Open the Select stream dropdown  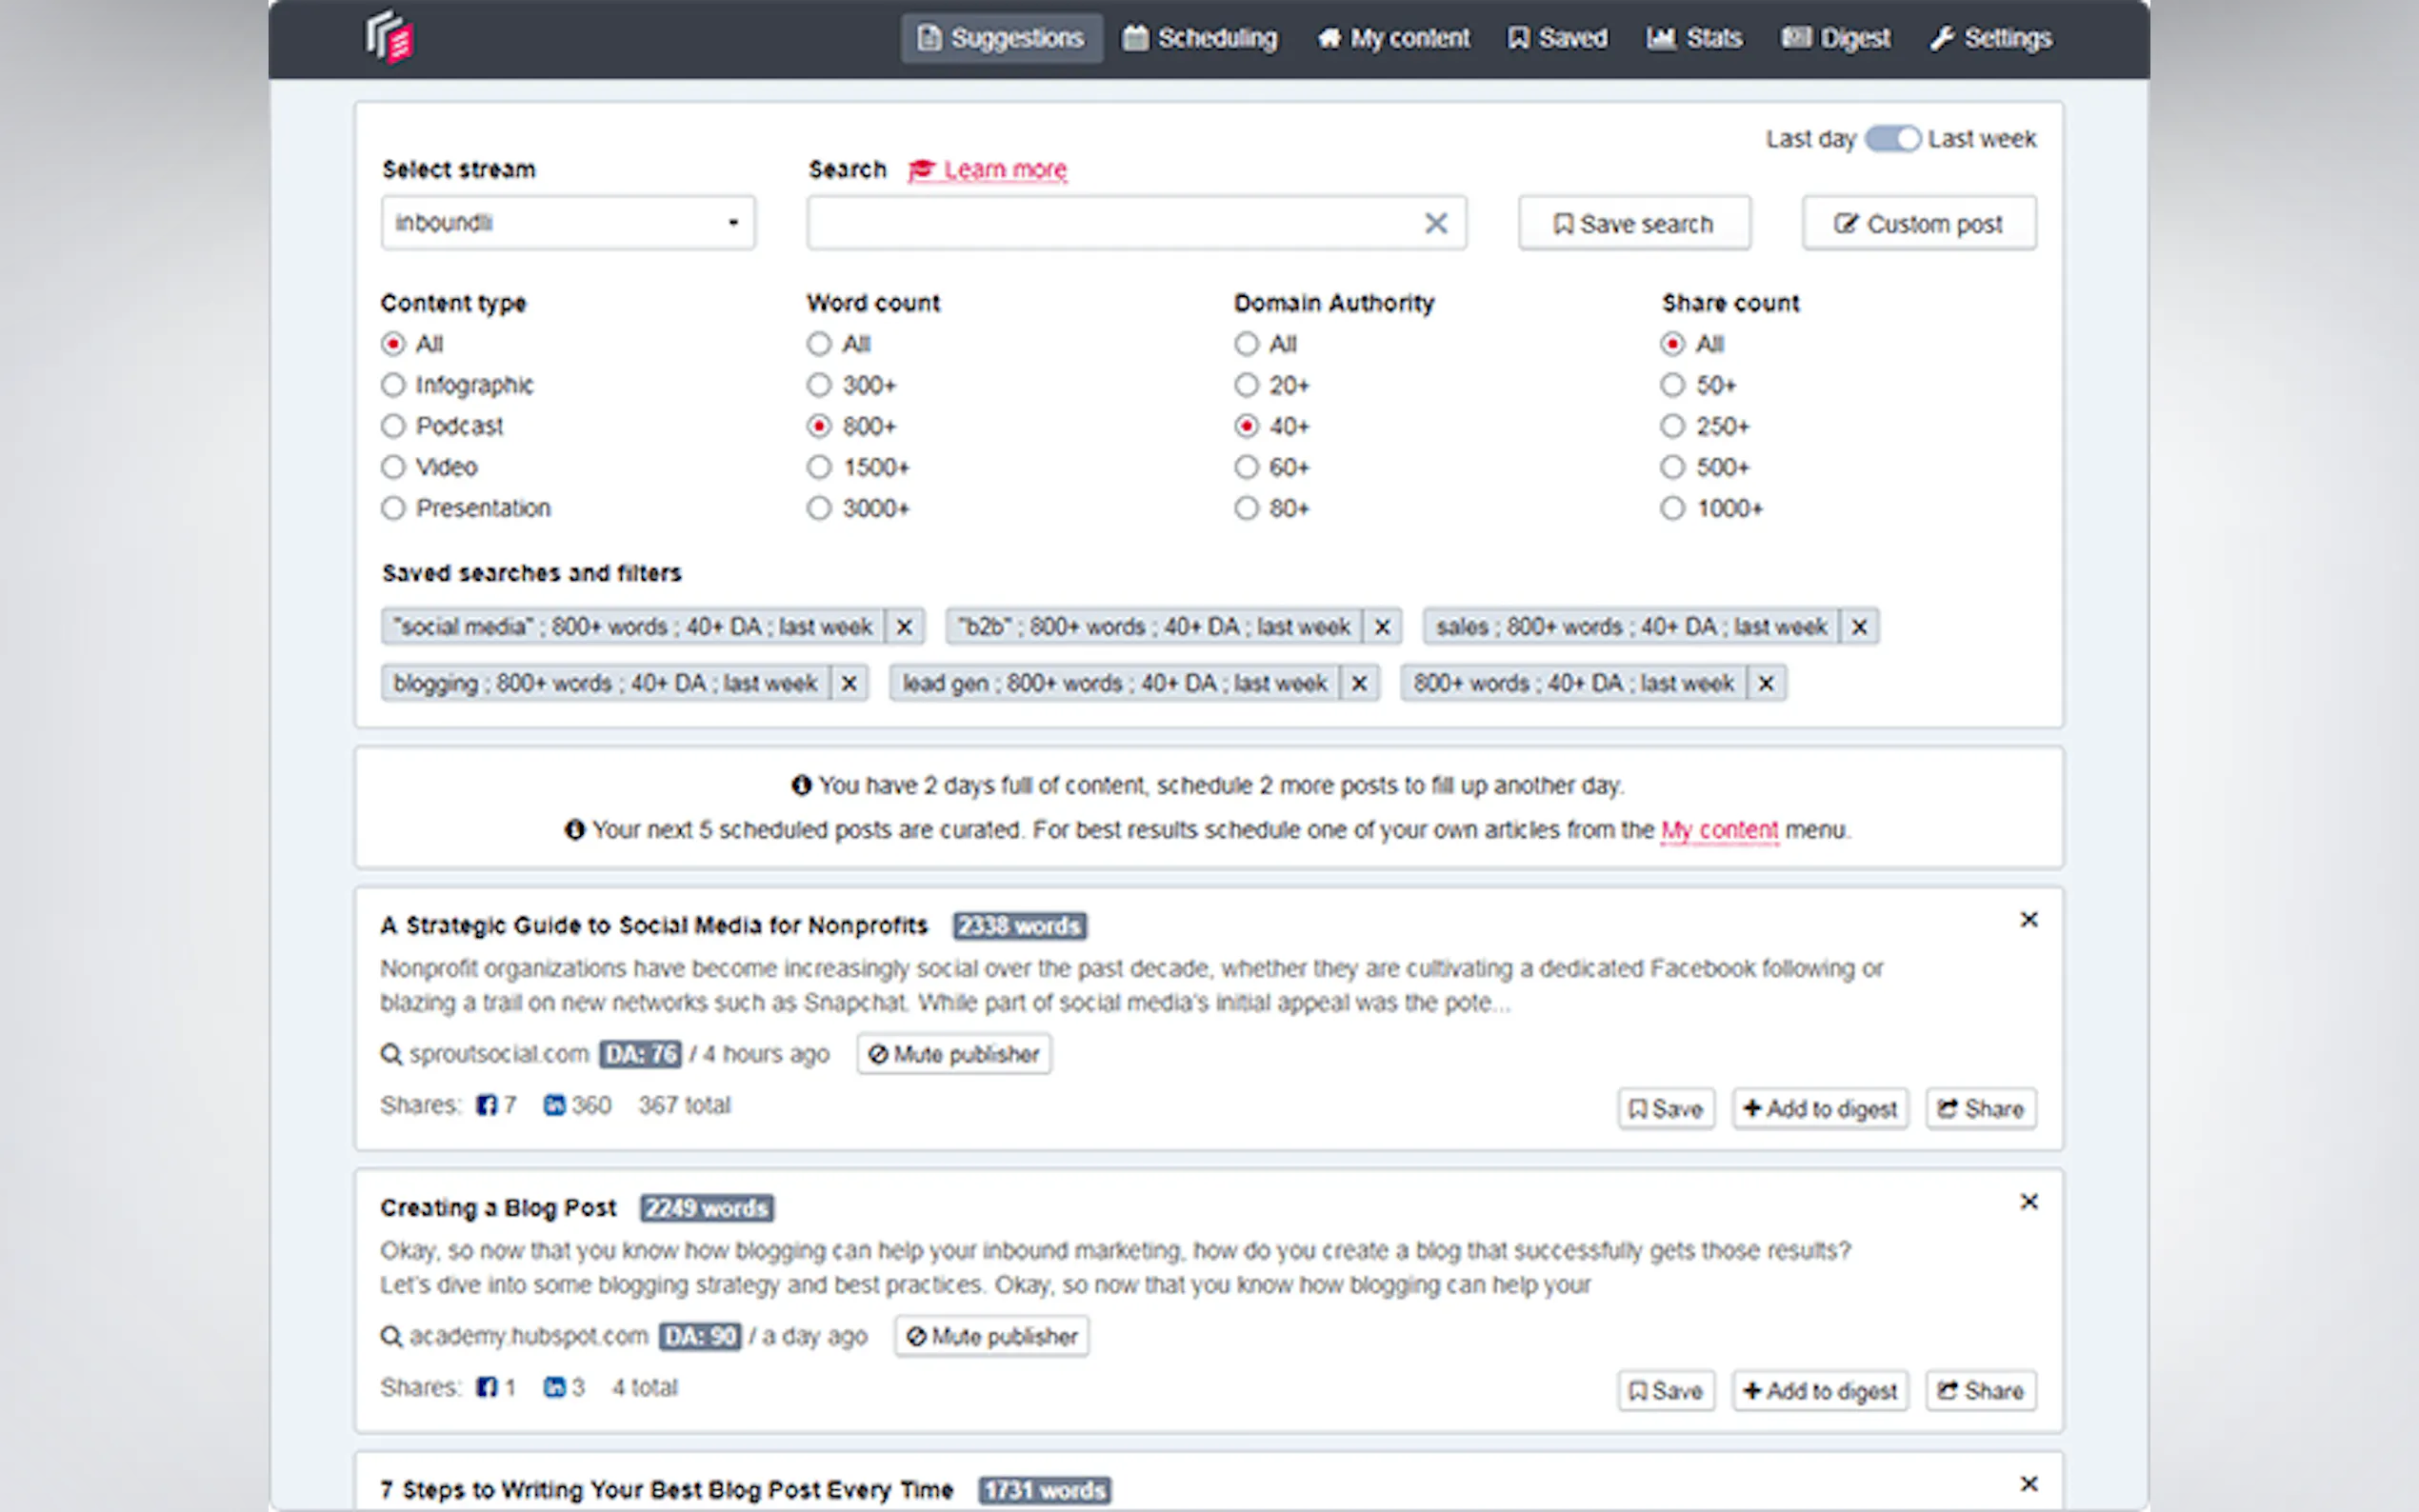(x=567, y=223)
